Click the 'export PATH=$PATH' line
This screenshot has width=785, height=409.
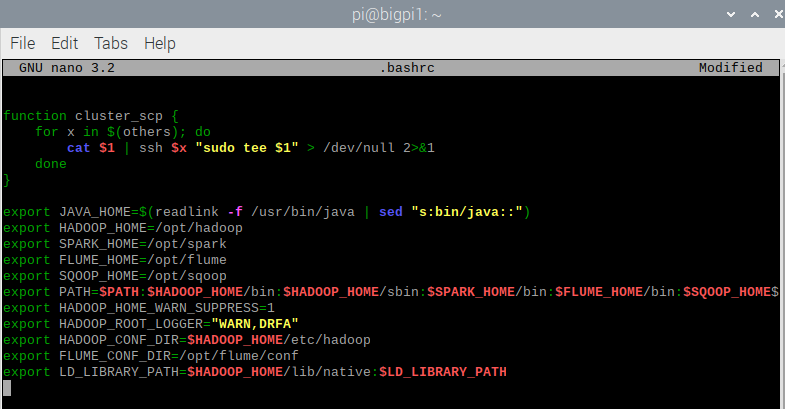click(x=391, y=292)
